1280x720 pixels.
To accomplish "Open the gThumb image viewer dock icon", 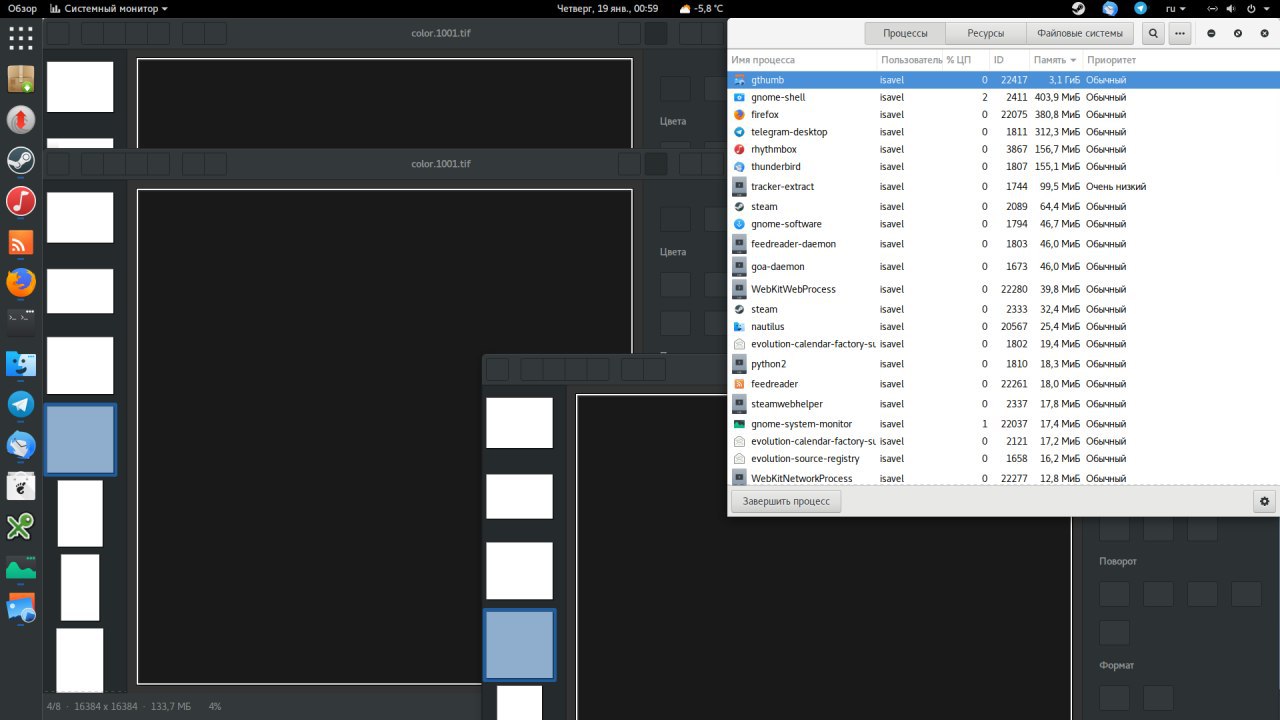I will tap(21, 608).
